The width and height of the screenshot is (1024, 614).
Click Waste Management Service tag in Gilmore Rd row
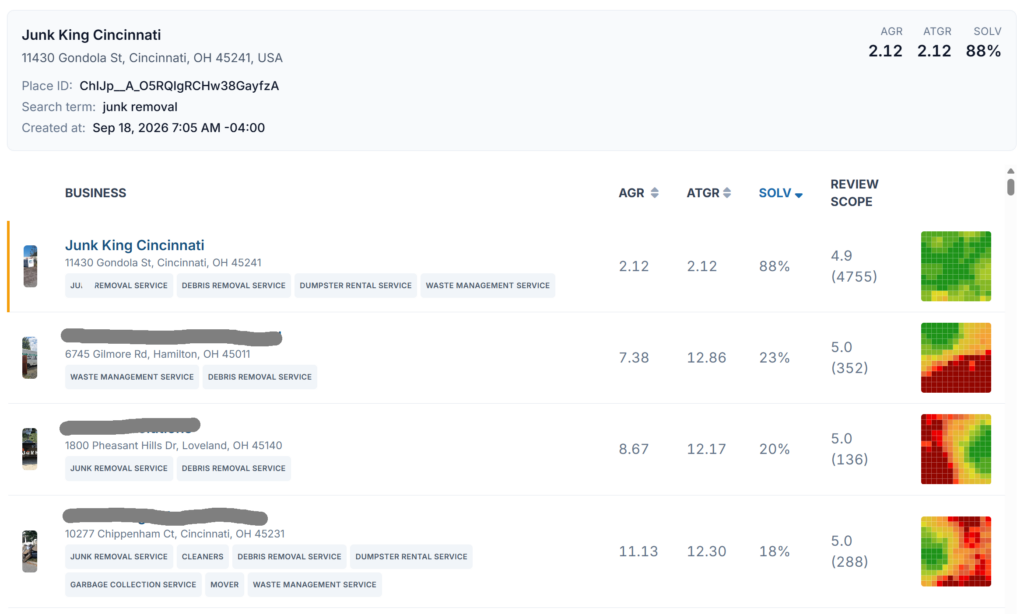coord(132,377)
